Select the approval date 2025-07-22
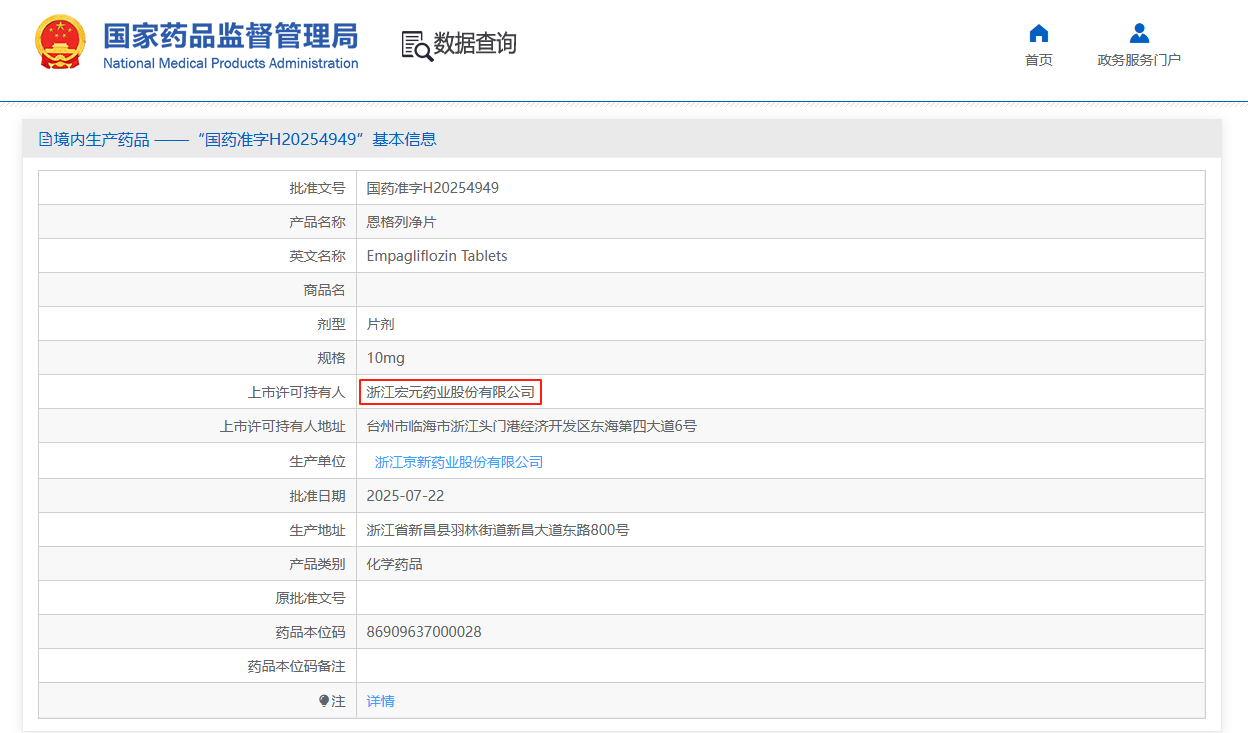Image resolution: width=1248 pixels, height=733 pixels. [x=406, y=496]
